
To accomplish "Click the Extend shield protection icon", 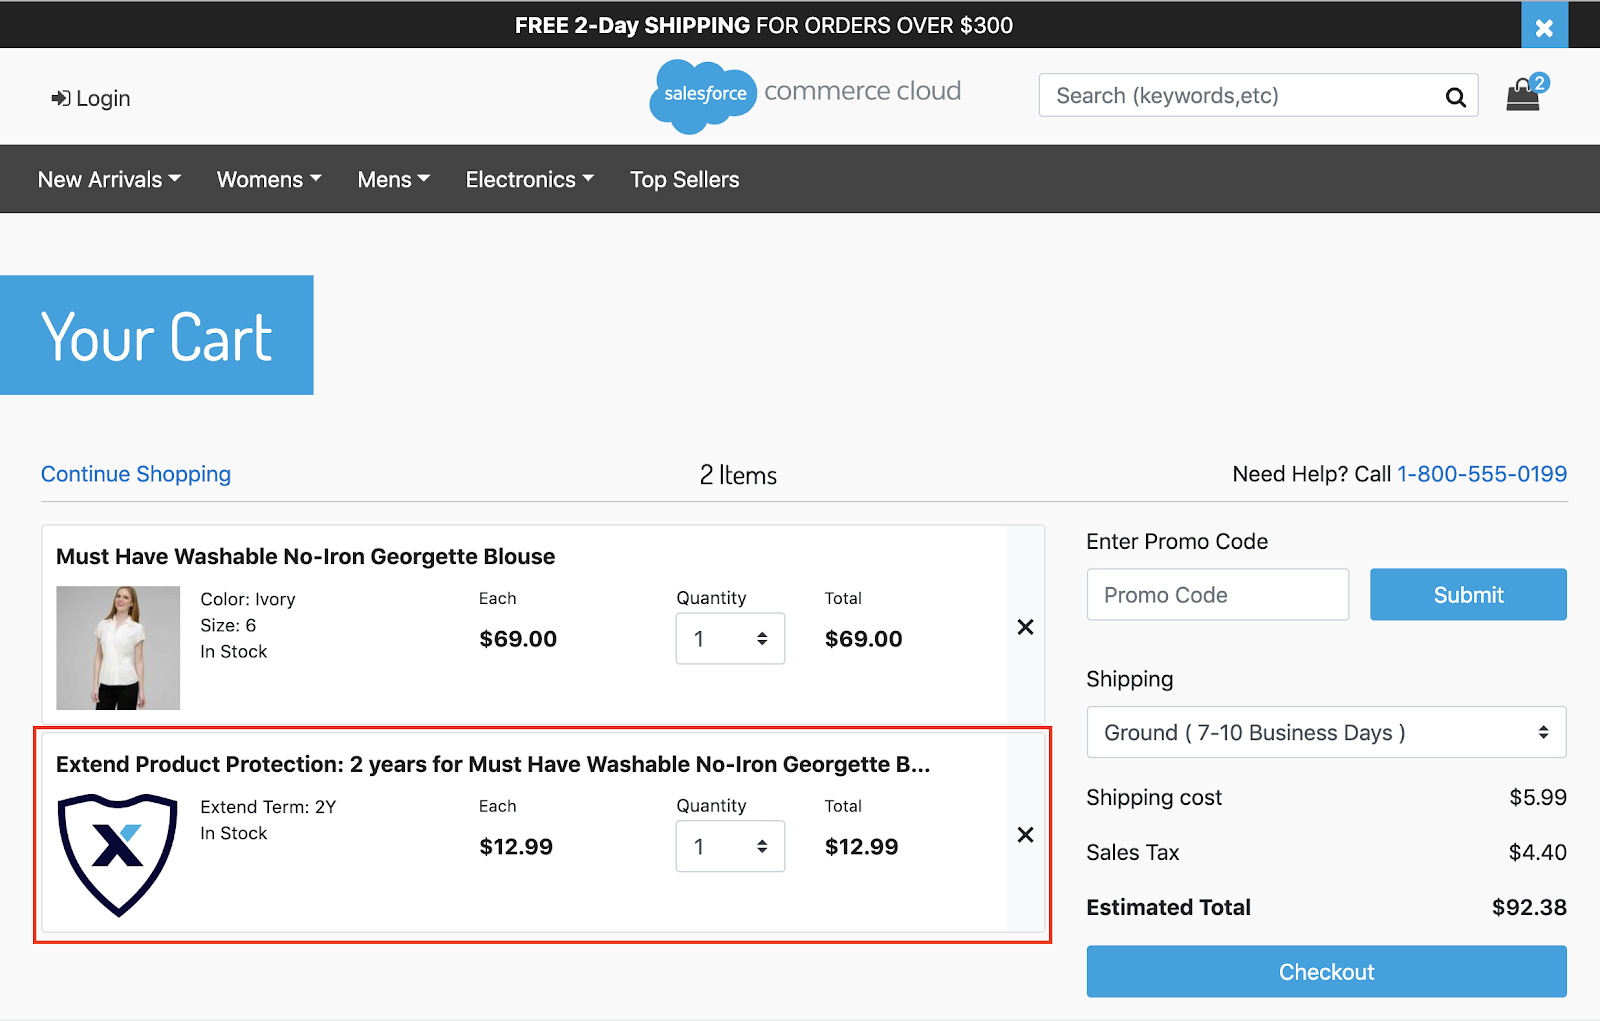I will 118,855.
